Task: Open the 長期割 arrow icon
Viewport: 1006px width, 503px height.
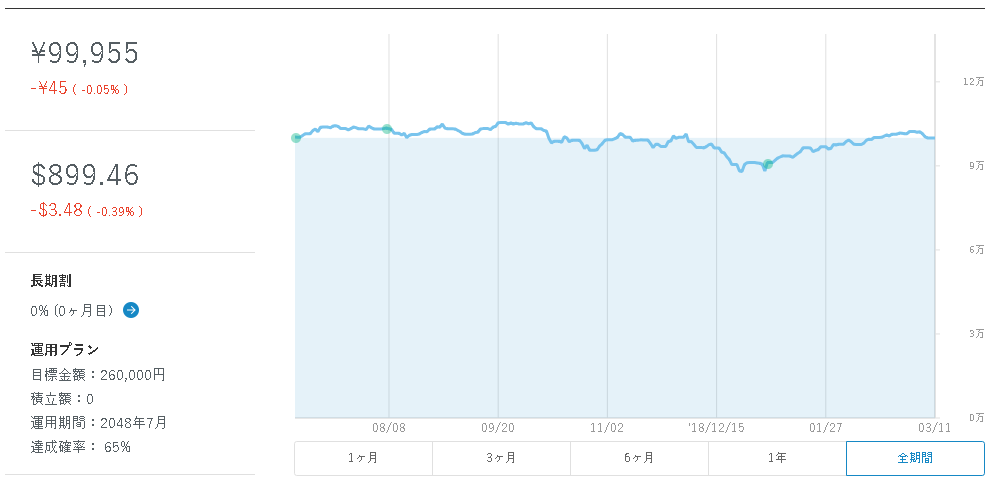Action: [x=131, y=311]
